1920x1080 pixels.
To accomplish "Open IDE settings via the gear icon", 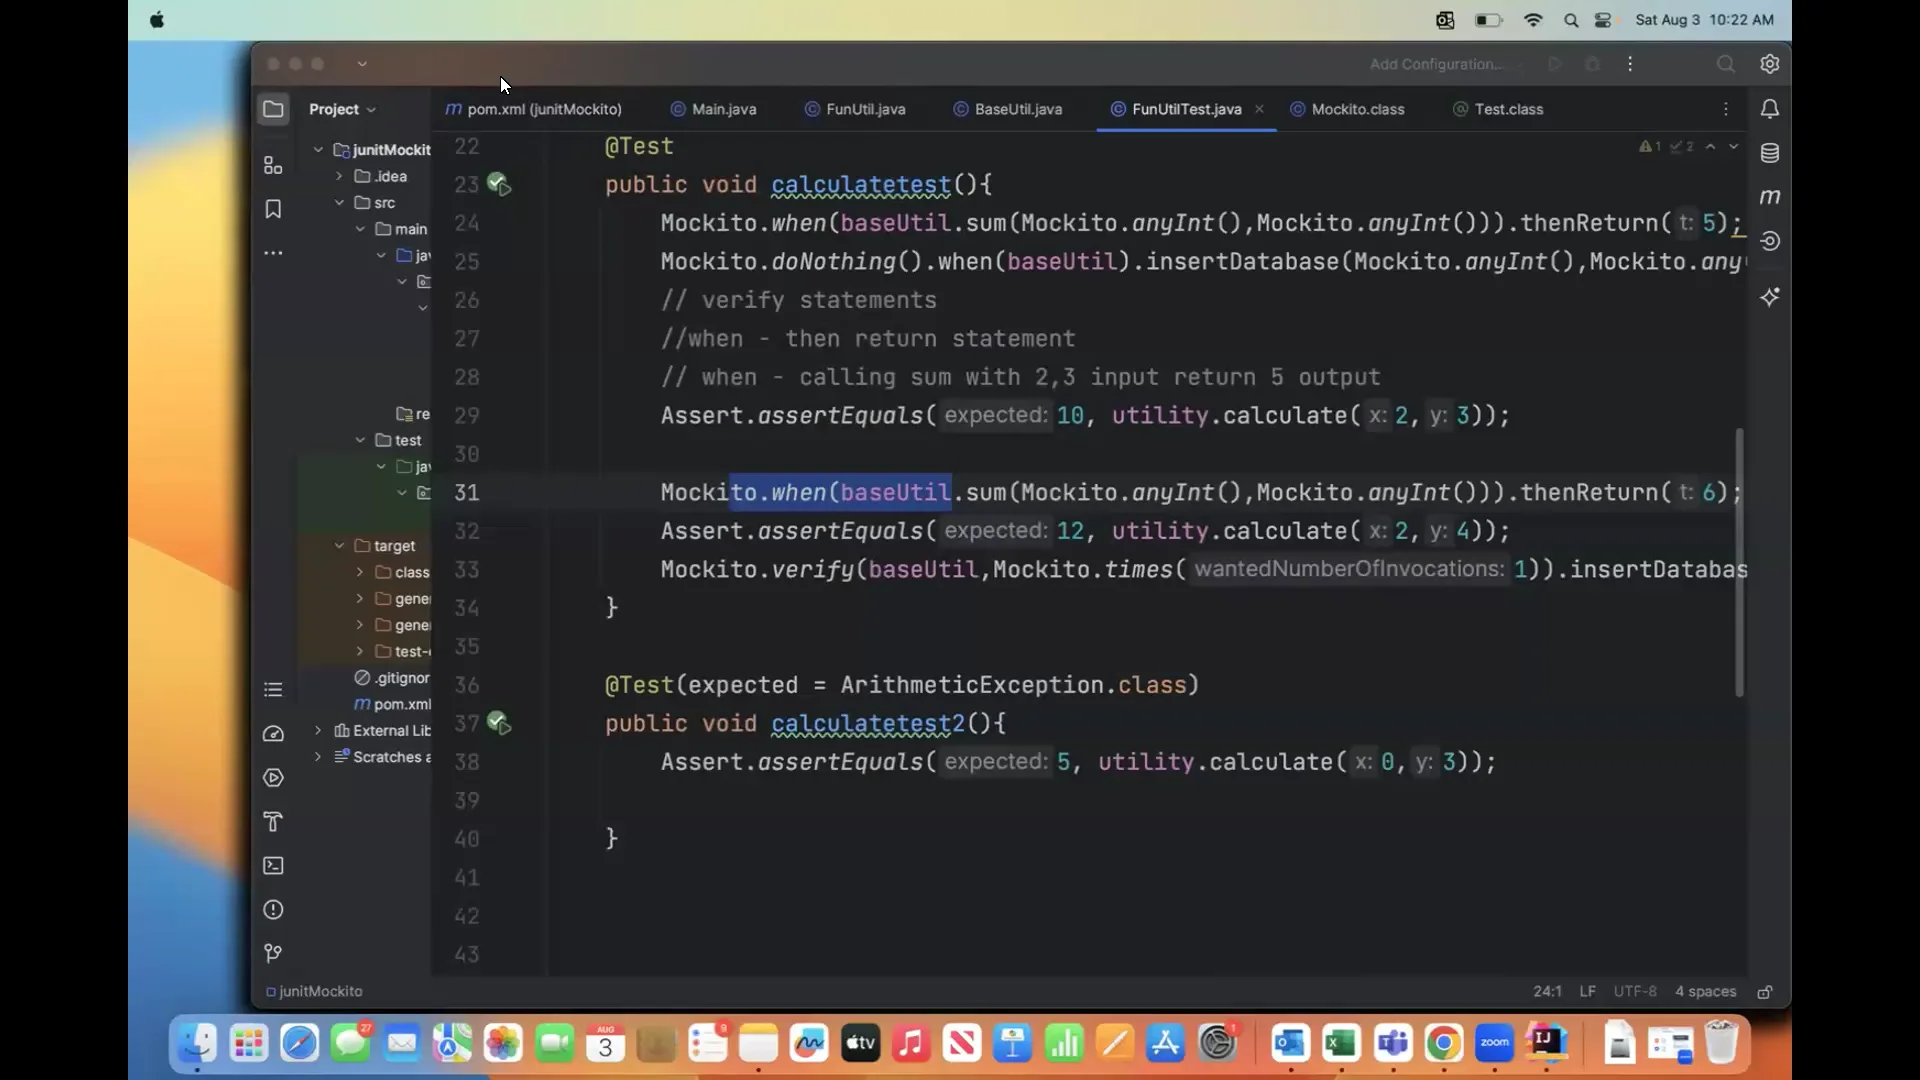I will (1769, 63).
